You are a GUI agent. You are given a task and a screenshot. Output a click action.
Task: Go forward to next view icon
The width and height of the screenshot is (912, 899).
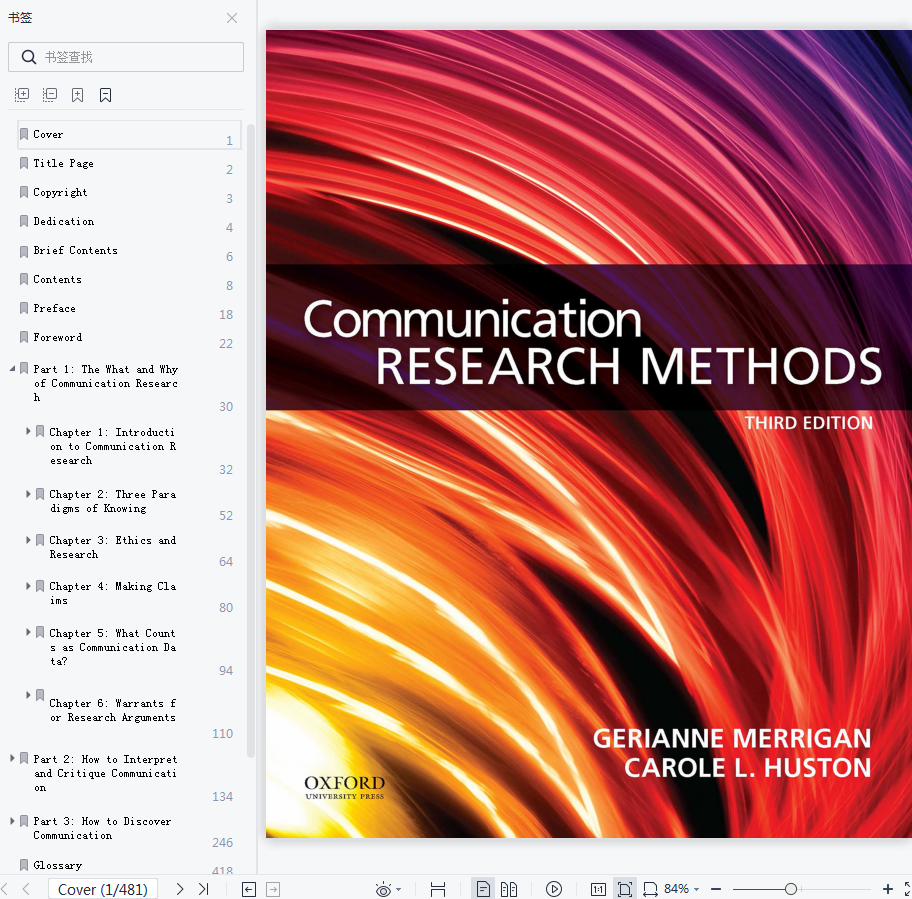point(273,889)
